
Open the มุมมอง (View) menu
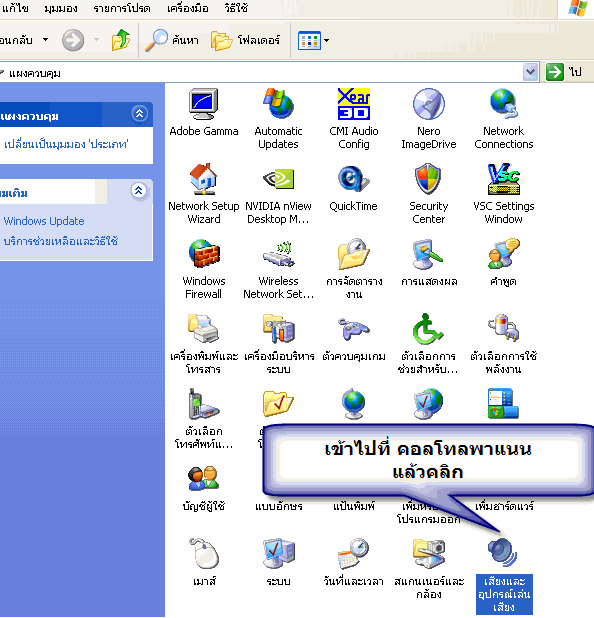point(61,8)
